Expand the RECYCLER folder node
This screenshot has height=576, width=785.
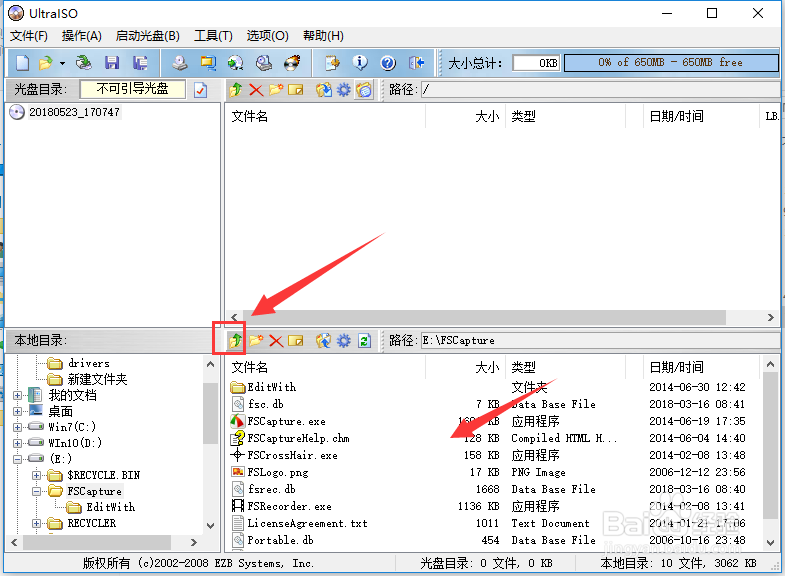pyautogui.click(x=36, y=523)
